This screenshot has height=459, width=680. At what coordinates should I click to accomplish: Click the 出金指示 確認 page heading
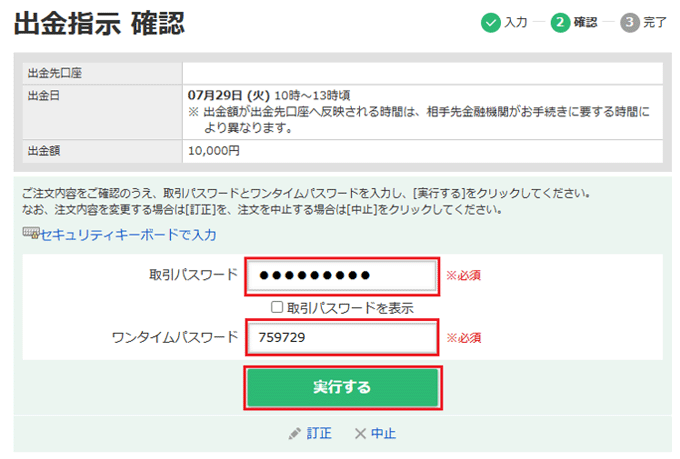pos(99,24)
